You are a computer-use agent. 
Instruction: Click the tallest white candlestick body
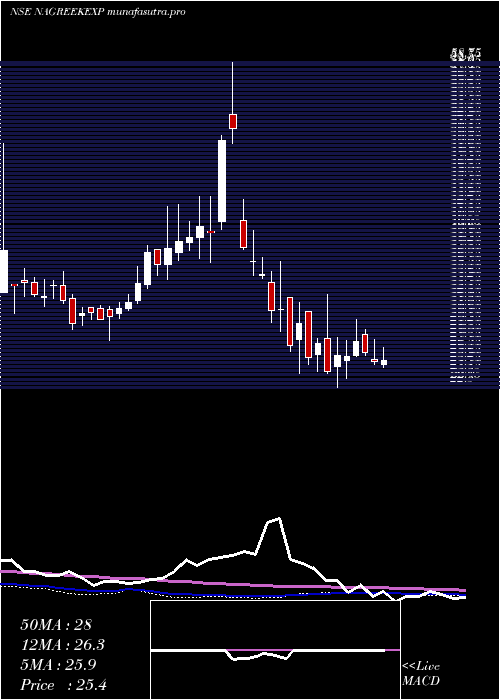tap(222, 181)
